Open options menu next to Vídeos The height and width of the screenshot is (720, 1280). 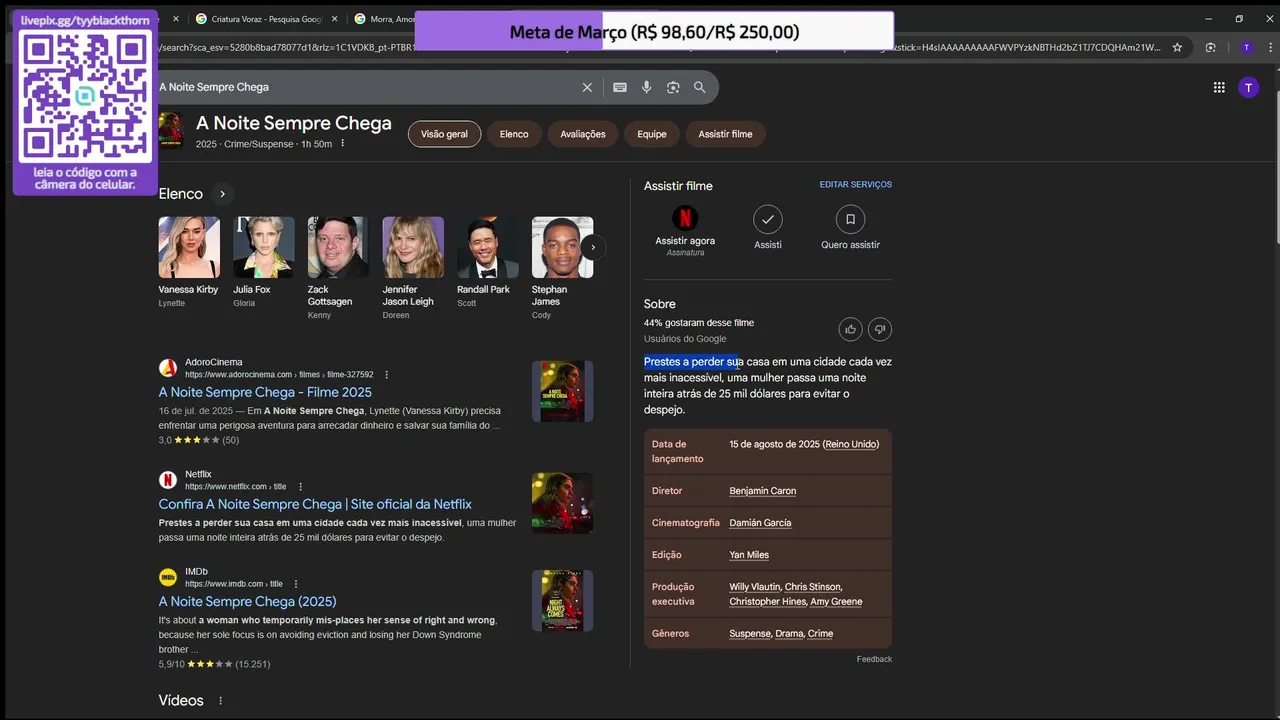pyautogui.click(x=221, y=701)
